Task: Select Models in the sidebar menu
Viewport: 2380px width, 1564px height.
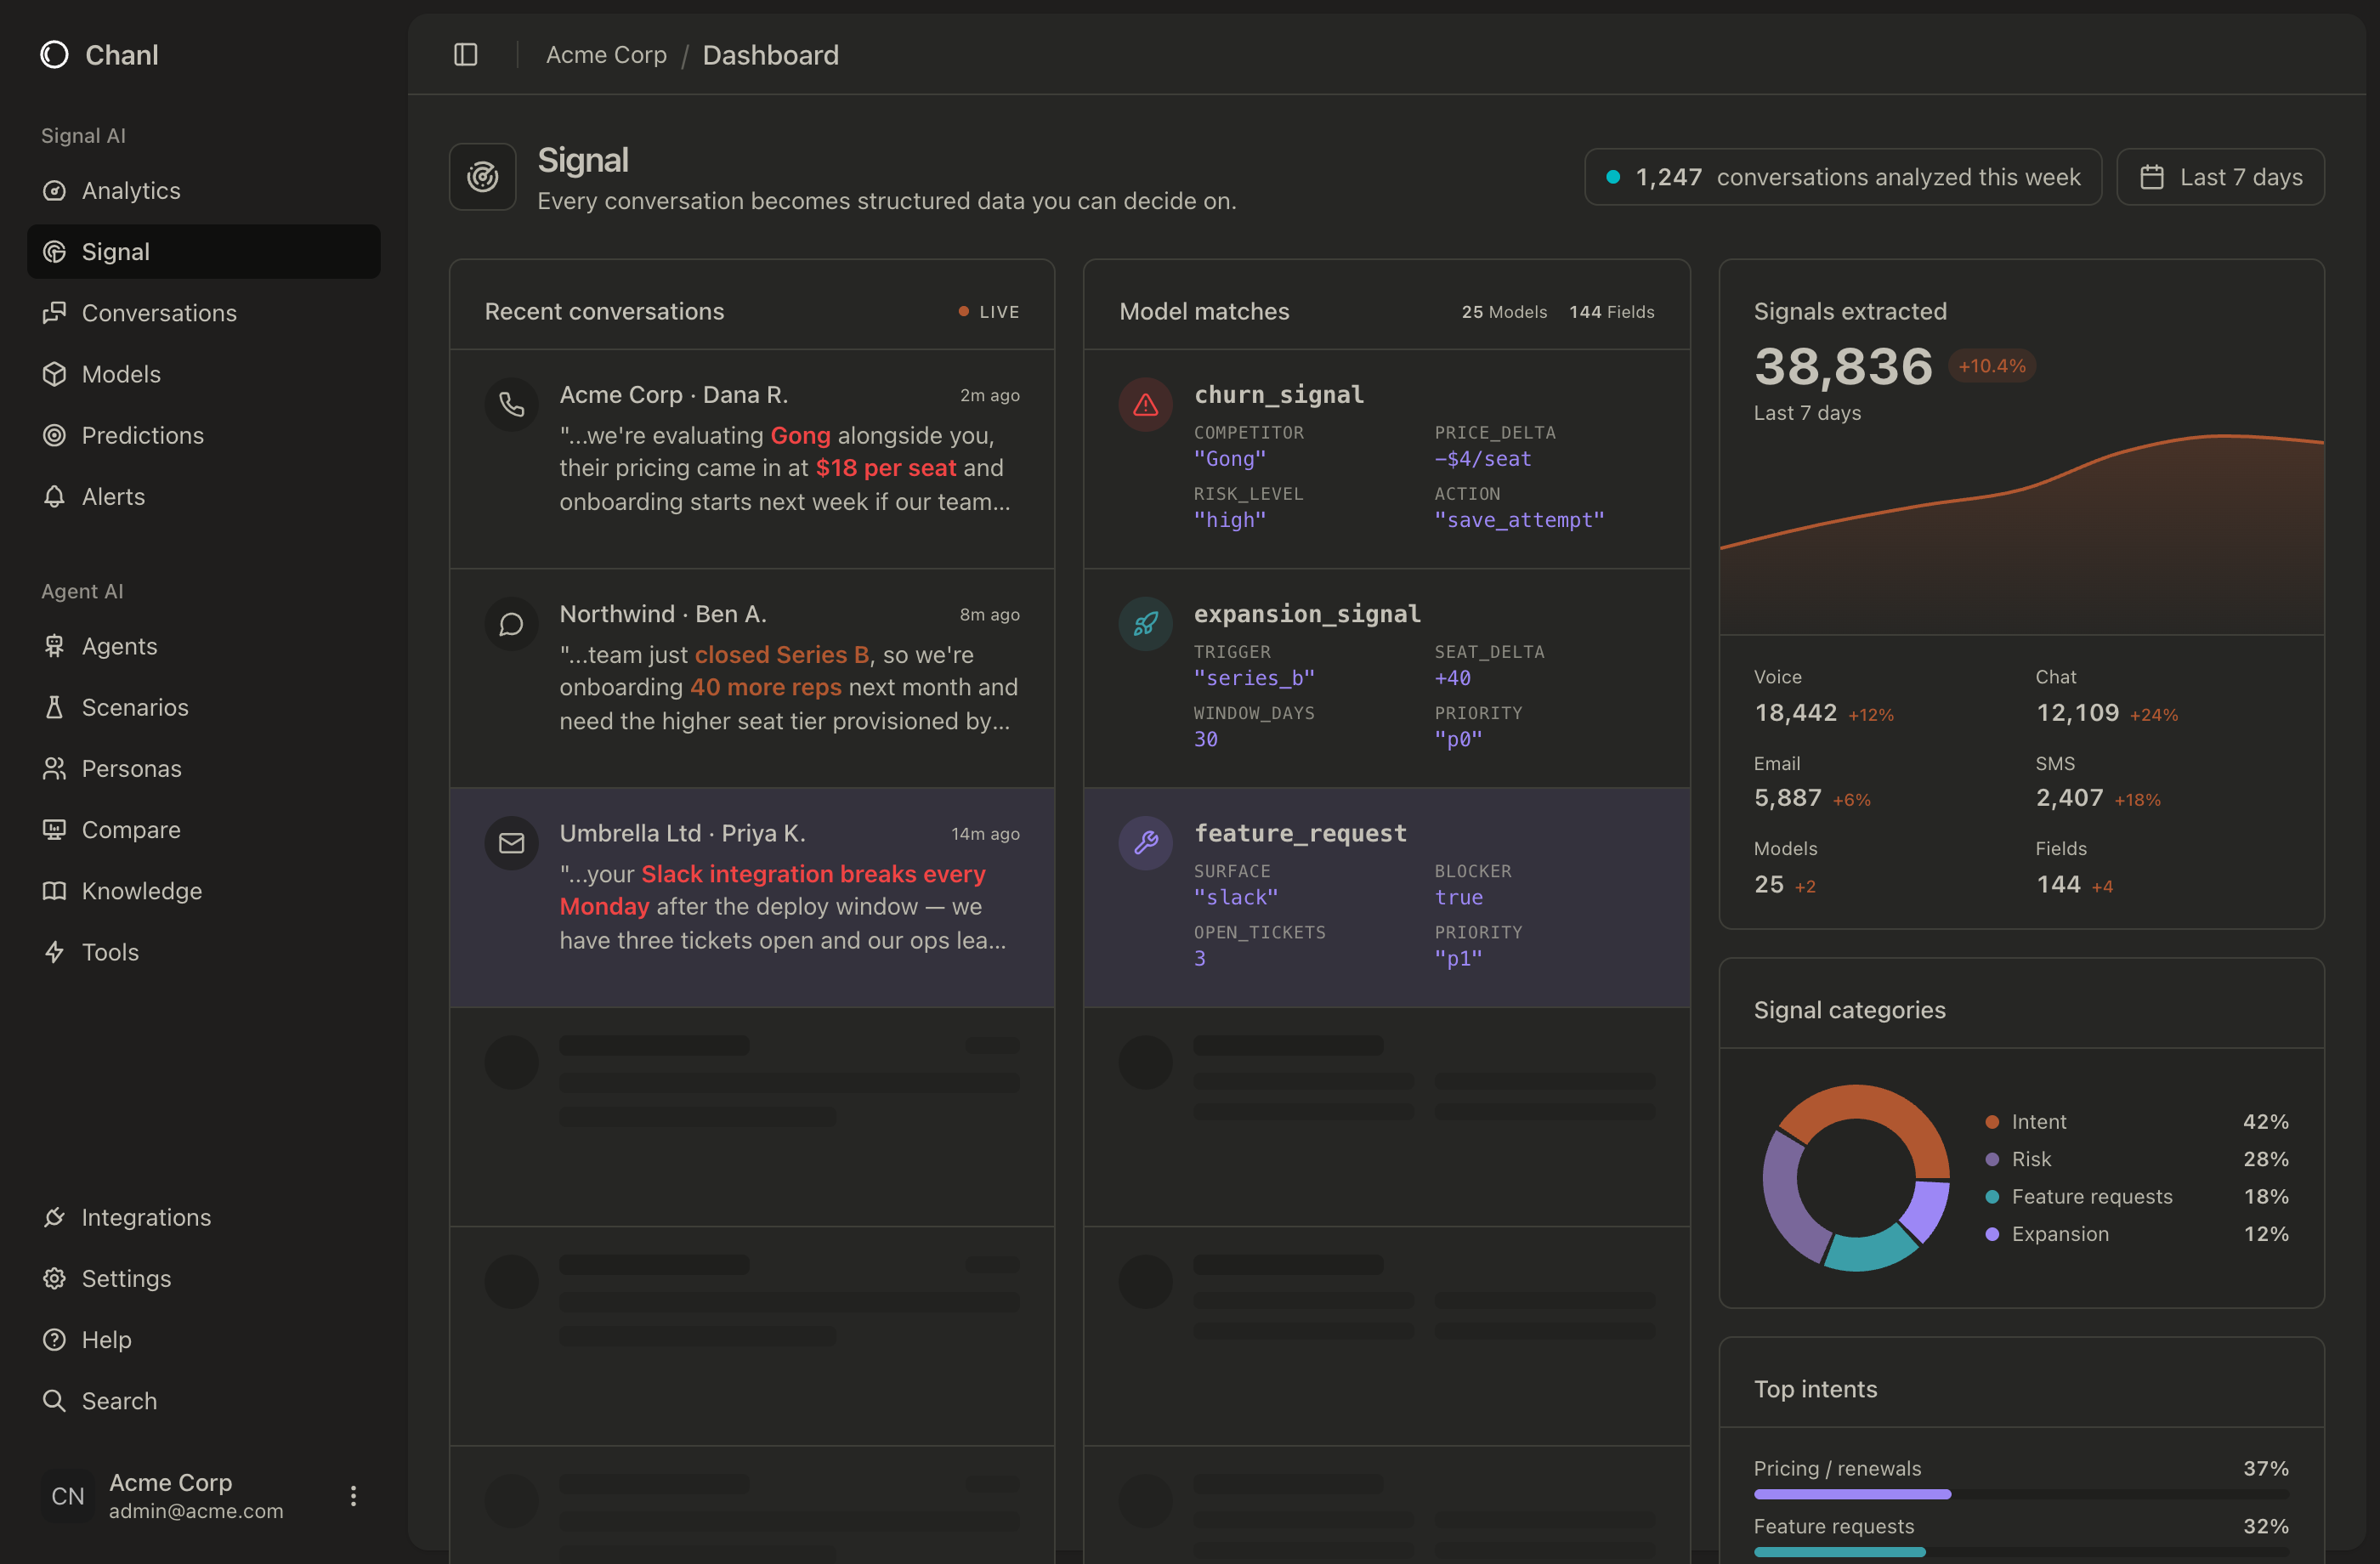Action: click(120, 374)
